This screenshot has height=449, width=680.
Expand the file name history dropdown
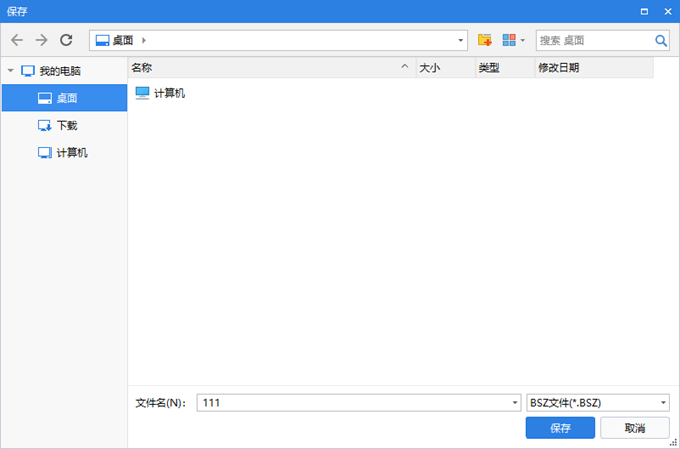(x=514, y=402)
